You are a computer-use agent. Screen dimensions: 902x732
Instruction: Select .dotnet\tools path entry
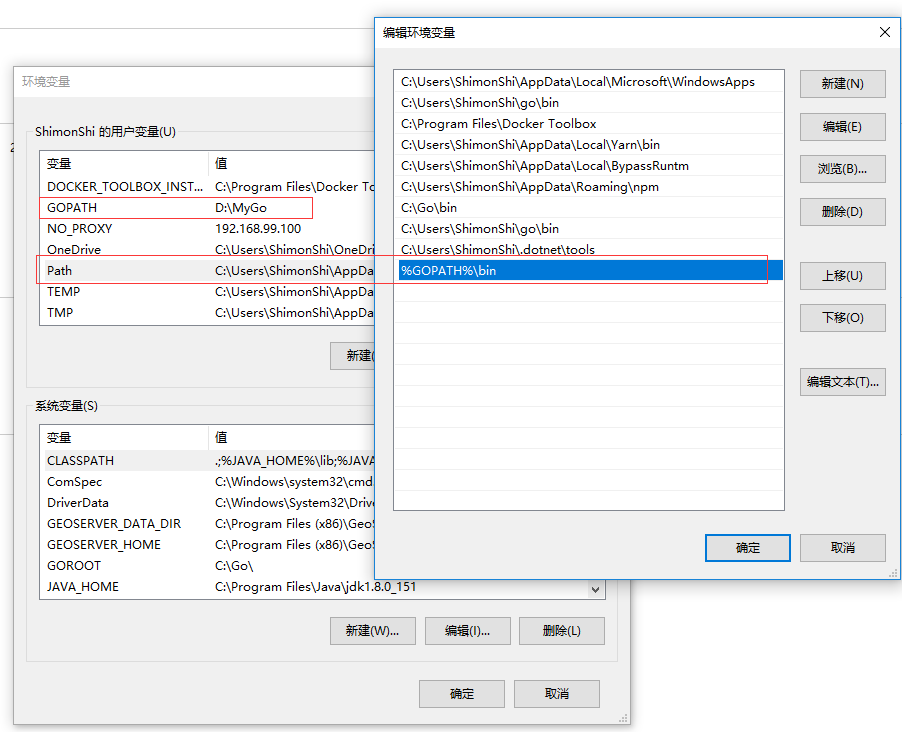(x=588, y=250)
